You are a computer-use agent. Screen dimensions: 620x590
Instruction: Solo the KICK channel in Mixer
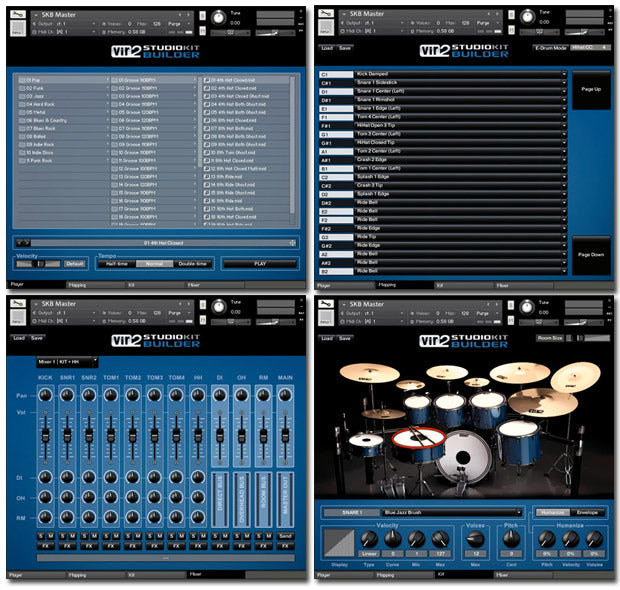click(x=41, y=536)
